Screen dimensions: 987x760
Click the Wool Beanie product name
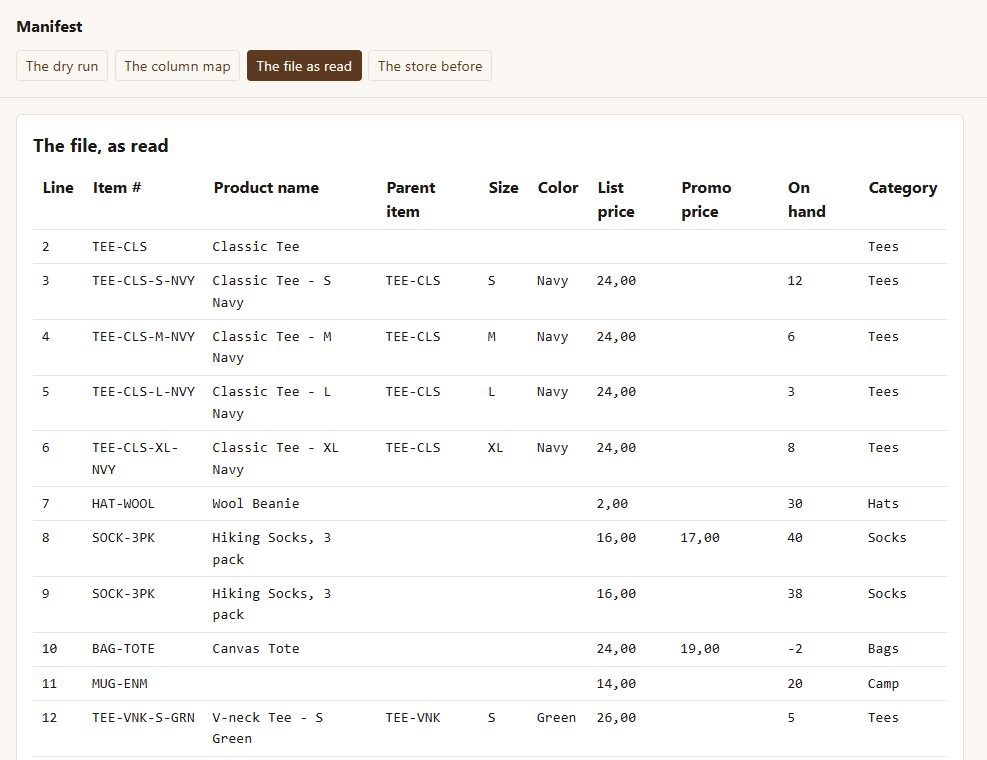(256, 504)
